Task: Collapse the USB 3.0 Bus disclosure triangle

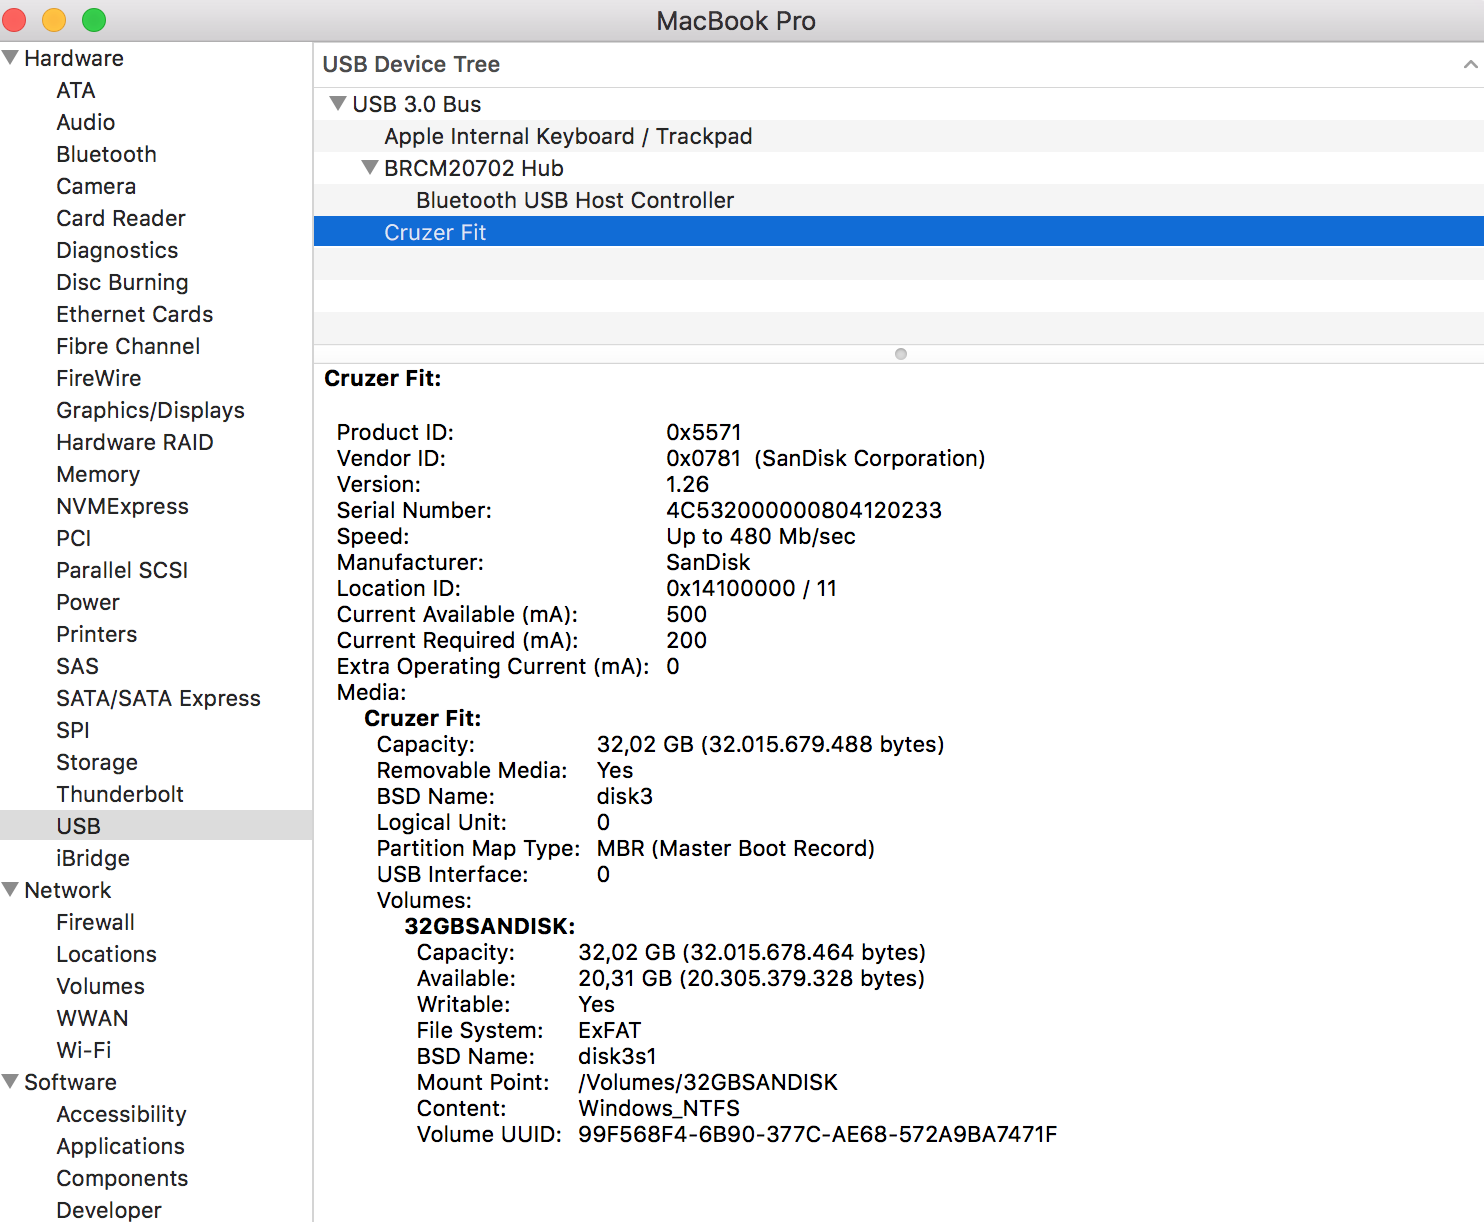Action: 338,104
